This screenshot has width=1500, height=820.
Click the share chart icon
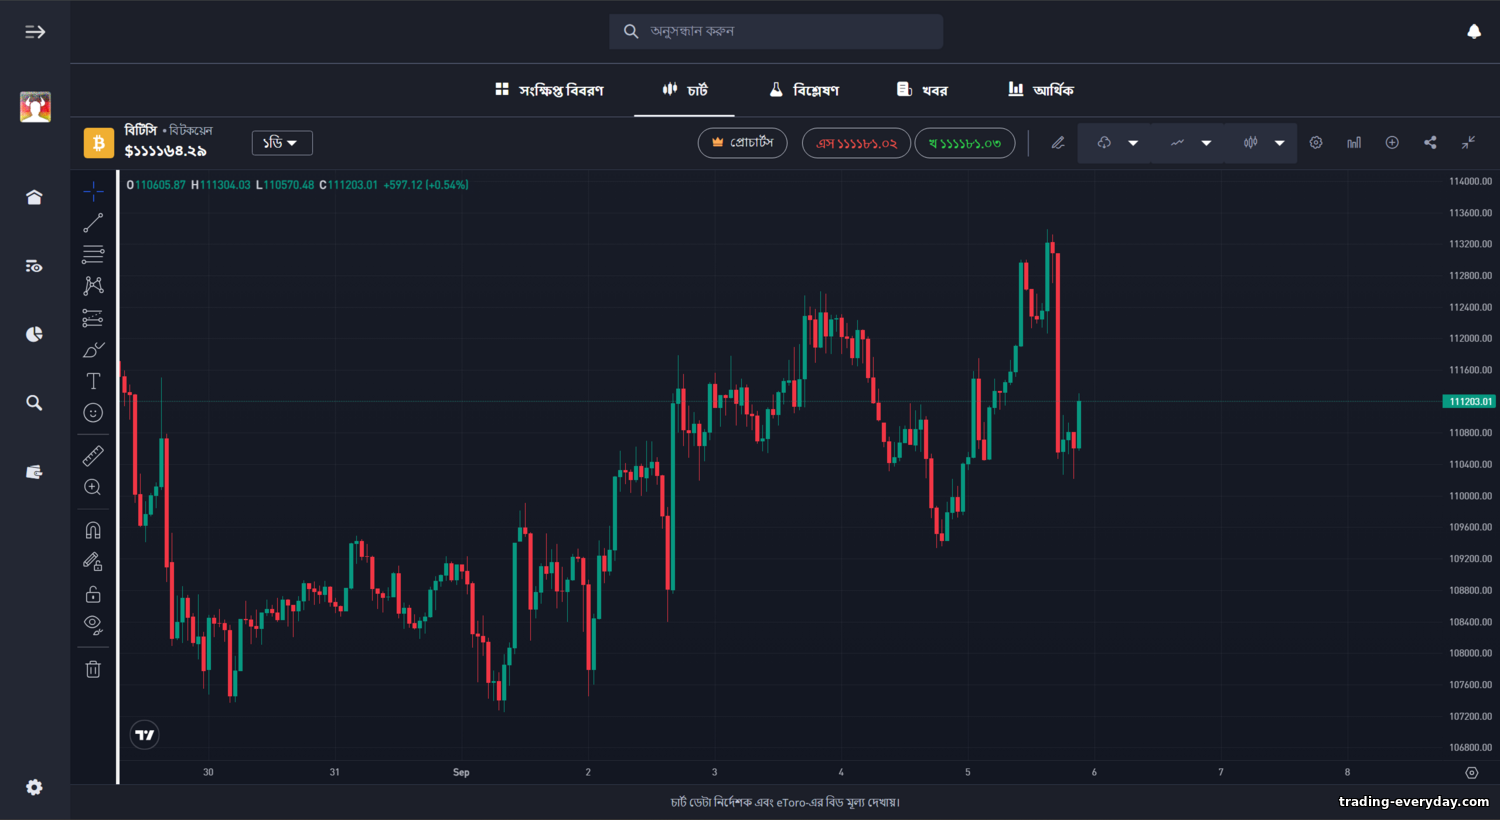[1430, 142]
